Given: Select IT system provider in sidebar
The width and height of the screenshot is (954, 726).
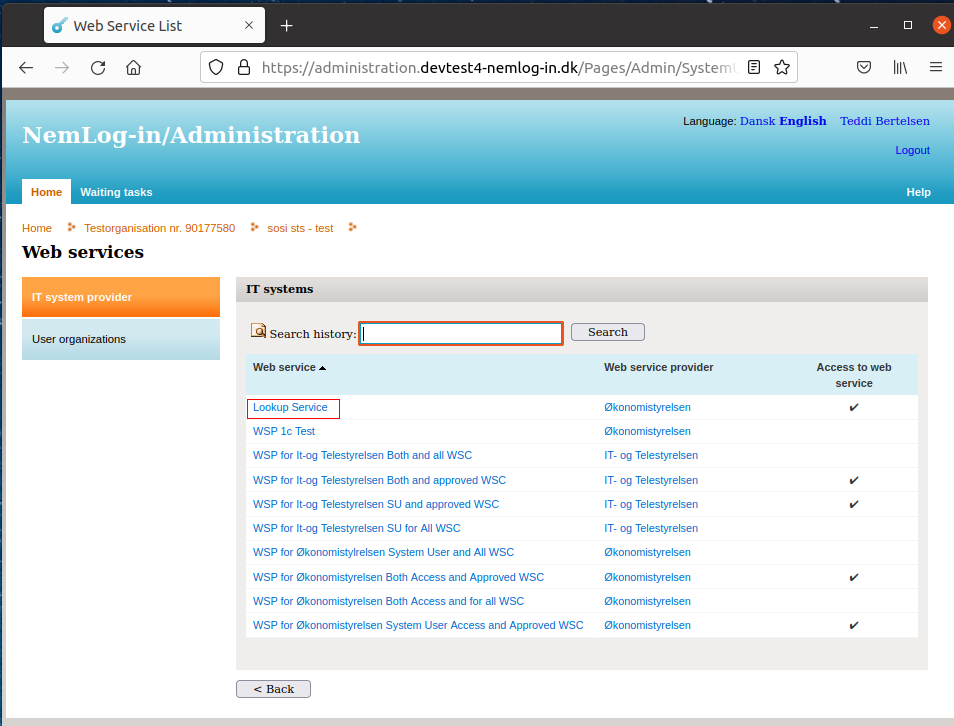Looking at the screenshot, I should click(x=120, y=297).
